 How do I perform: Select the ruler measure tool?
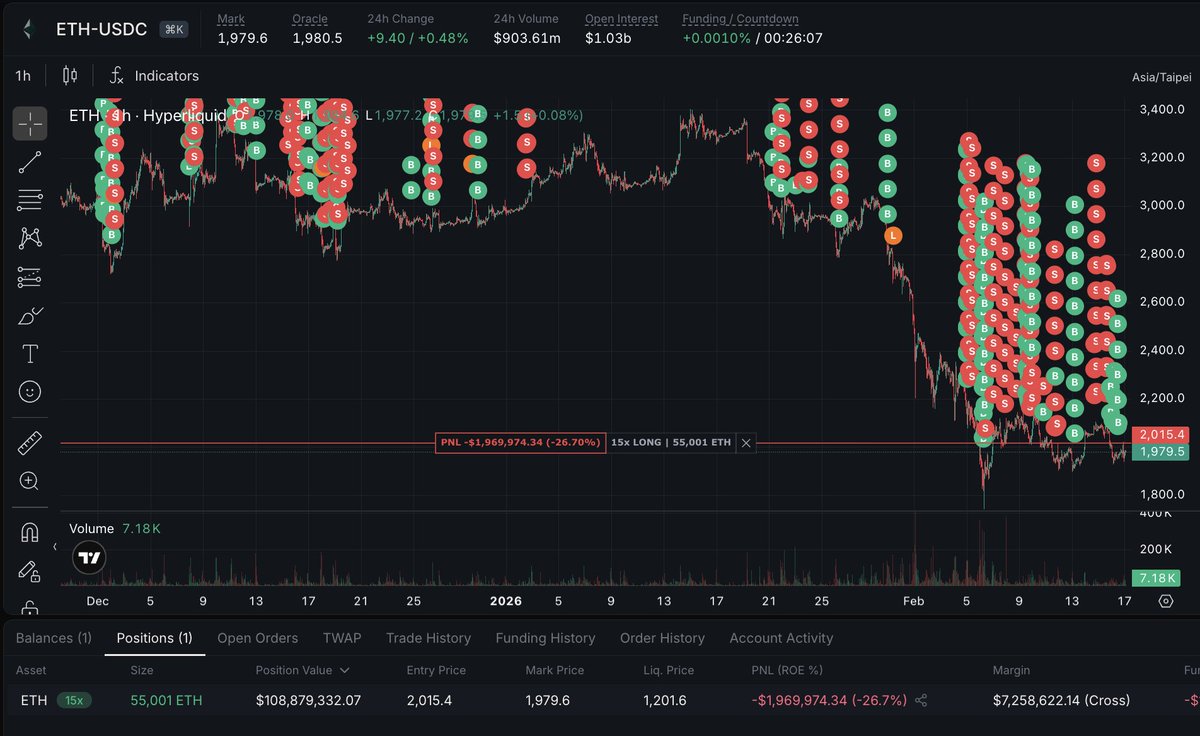[x=30, y=443]
